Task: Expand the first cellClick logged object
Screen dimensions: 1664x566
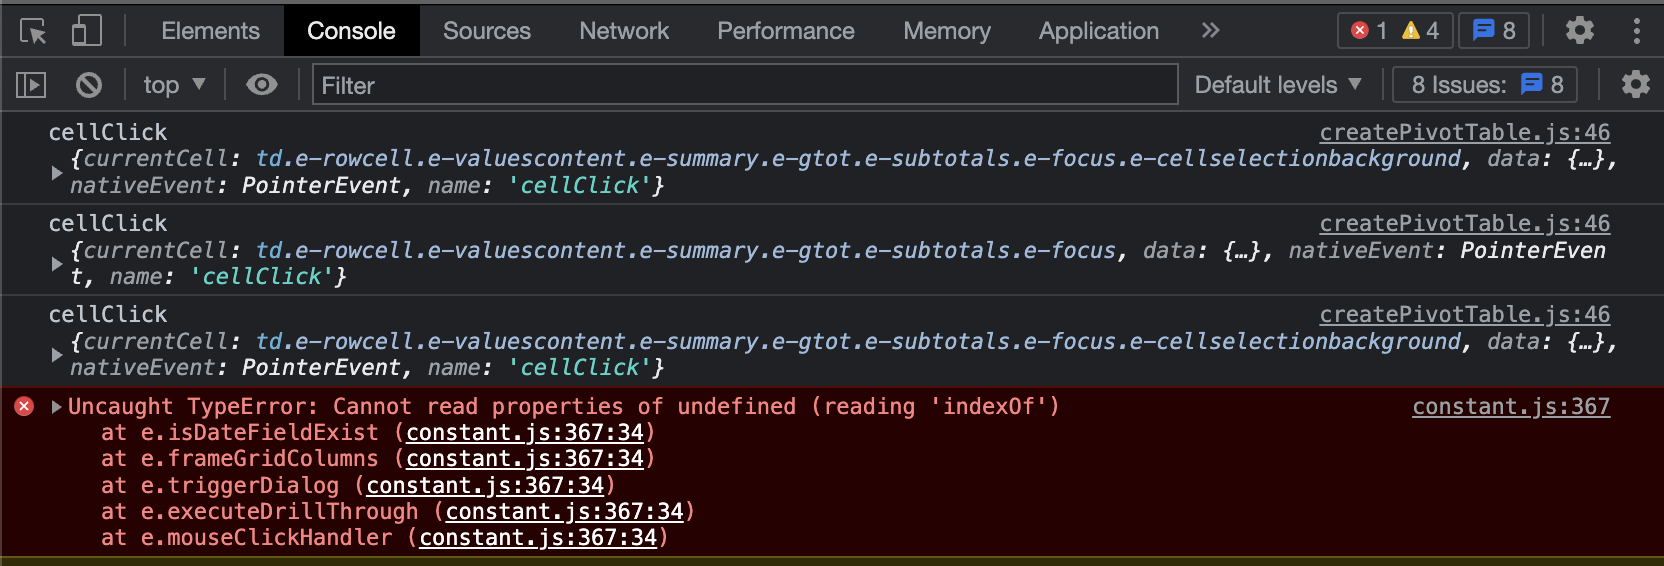Action: pos(57,172)
